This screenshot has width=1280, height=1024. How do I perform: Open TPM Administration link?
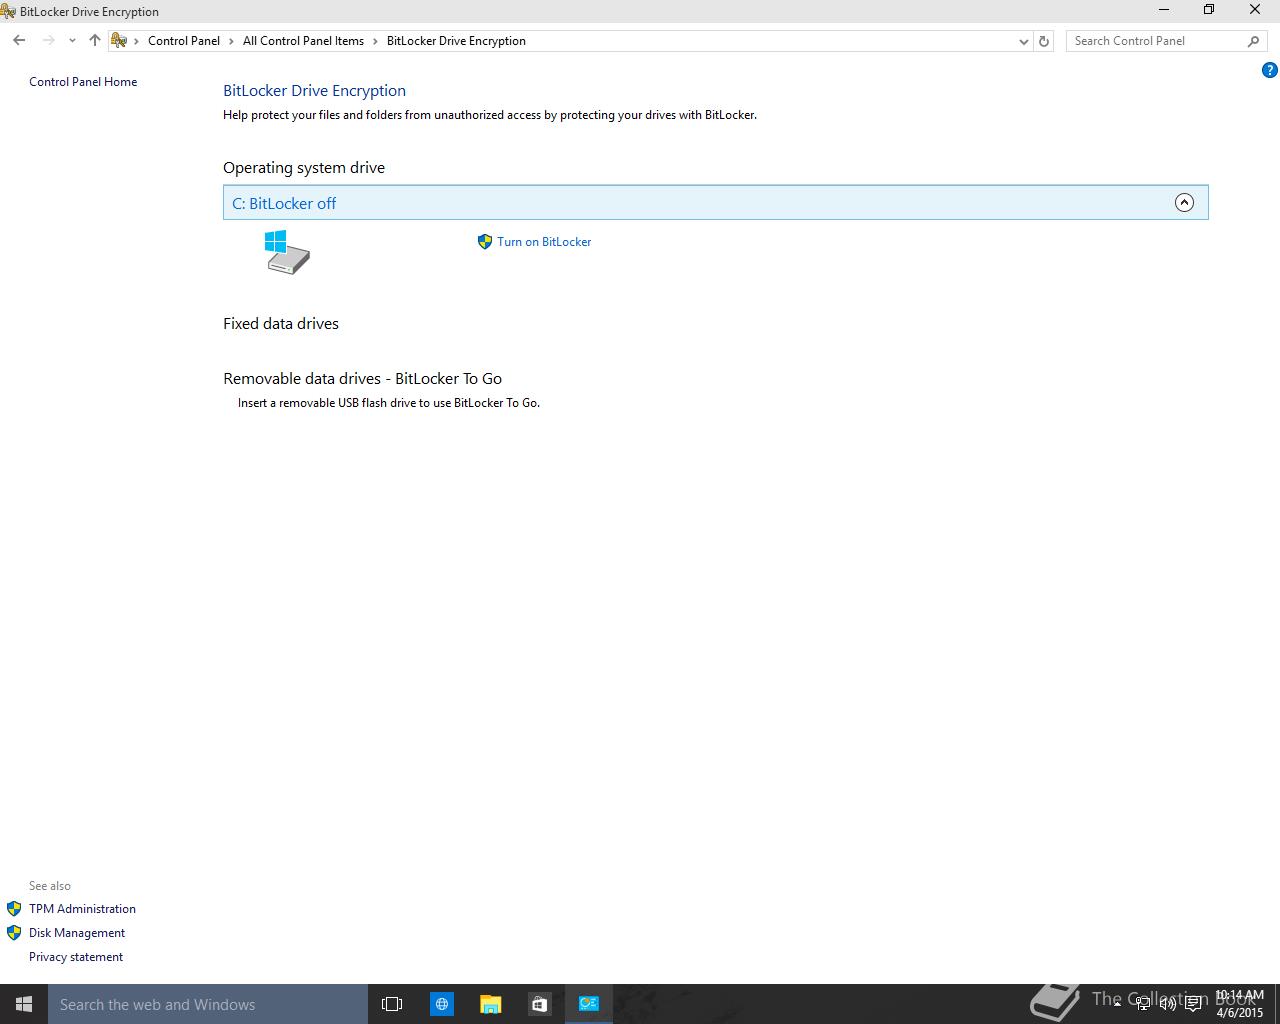(82, 909)
